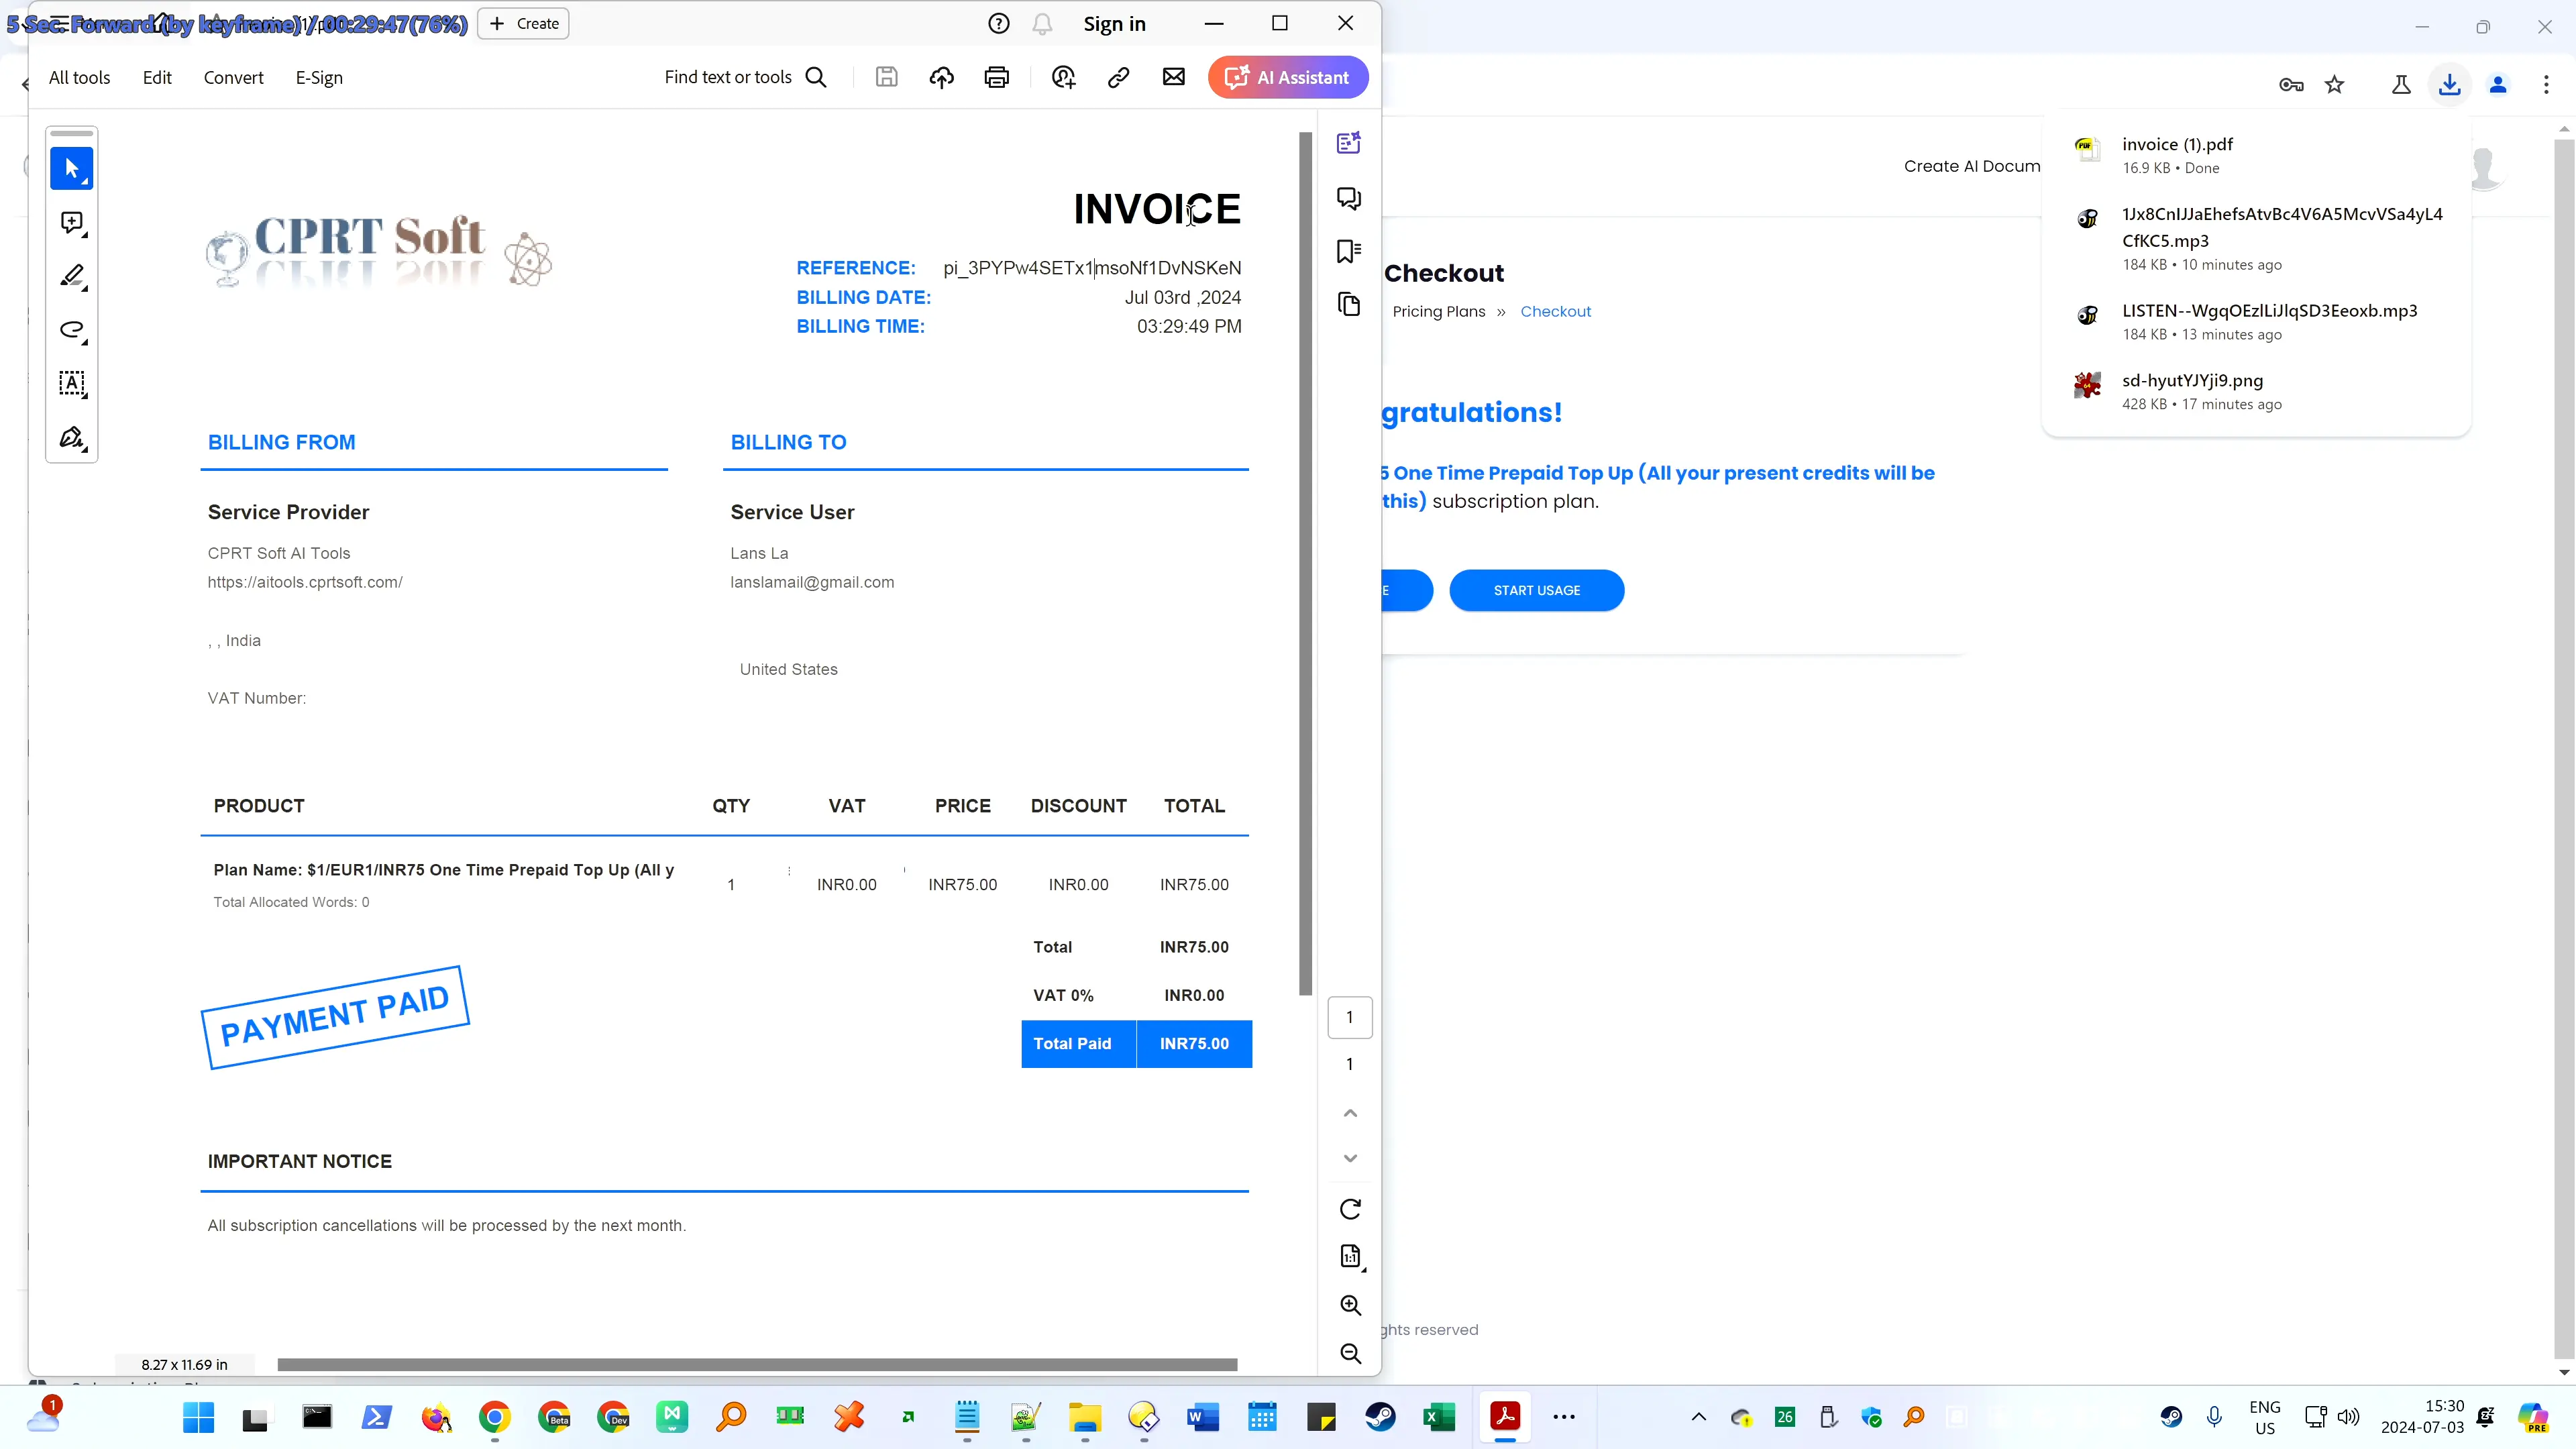Click the provider URL aitools.cprtsoft.com
This screenshot has height=1449, width=2576.
[305, 582]
